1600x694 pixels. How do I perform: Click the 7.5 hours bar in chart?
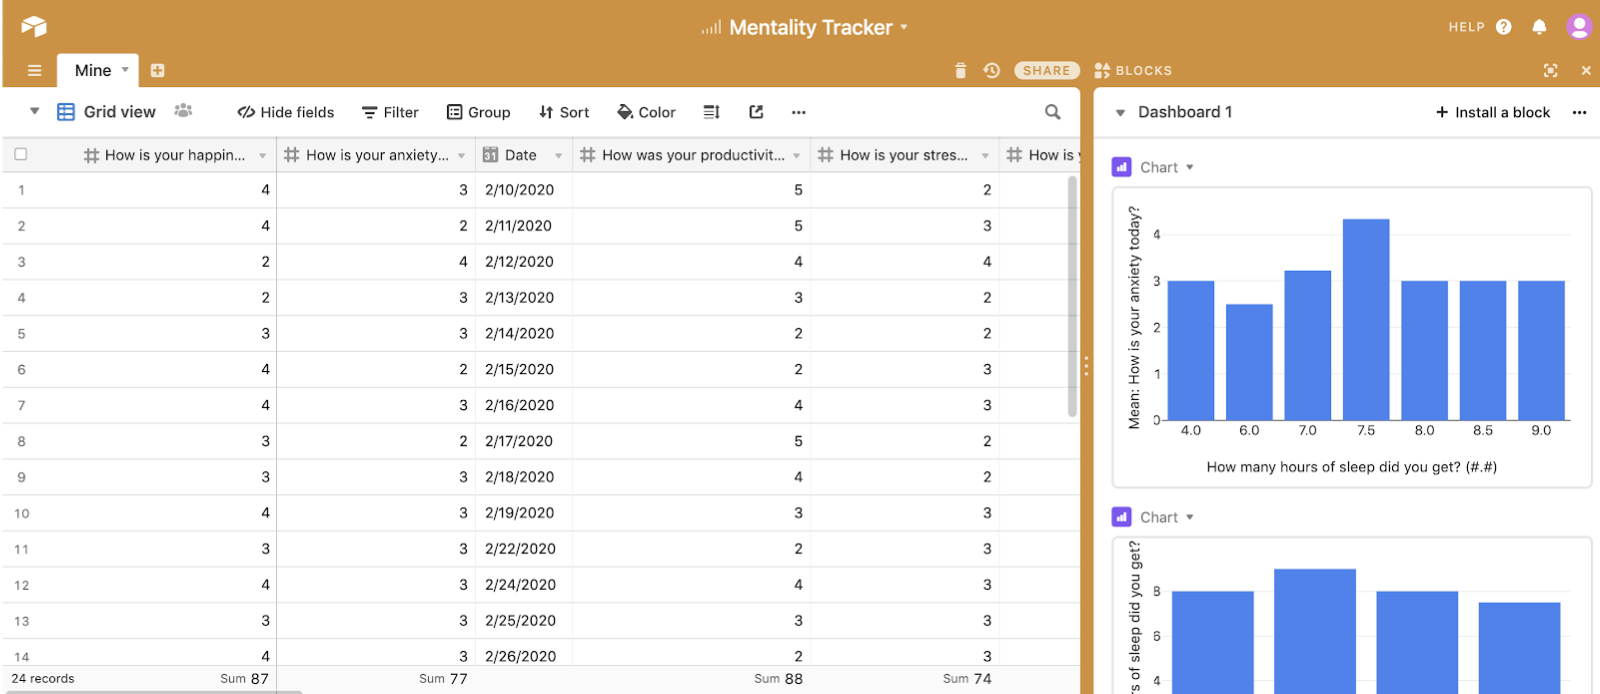(x=1366, y=319)
